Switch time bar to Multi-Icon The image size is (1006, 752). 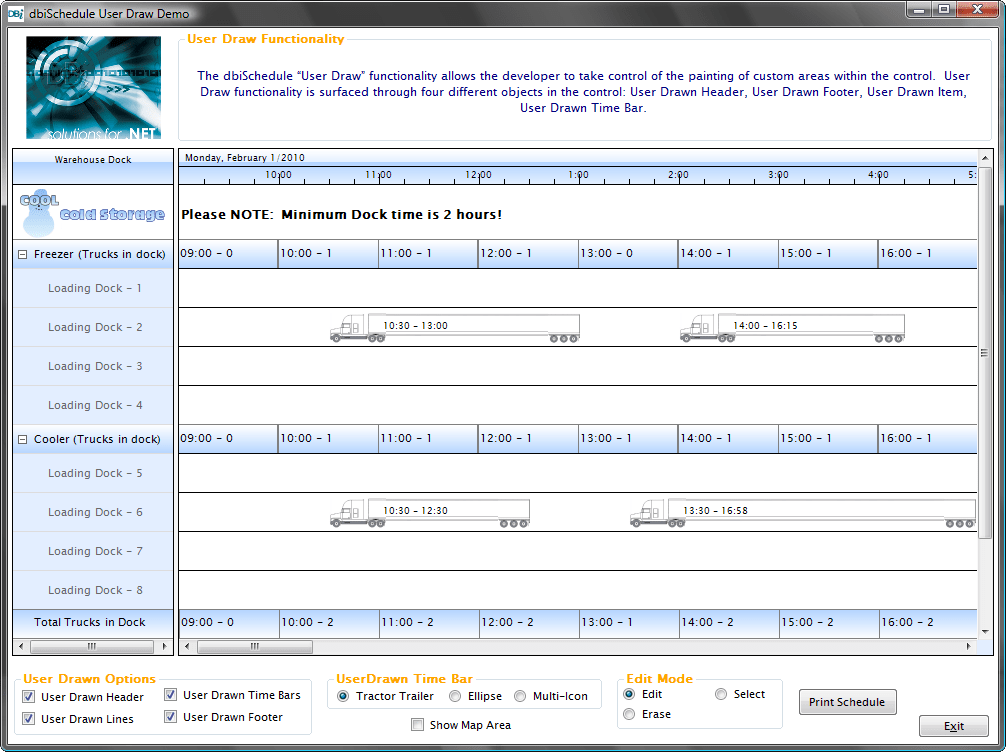[520, 696]
